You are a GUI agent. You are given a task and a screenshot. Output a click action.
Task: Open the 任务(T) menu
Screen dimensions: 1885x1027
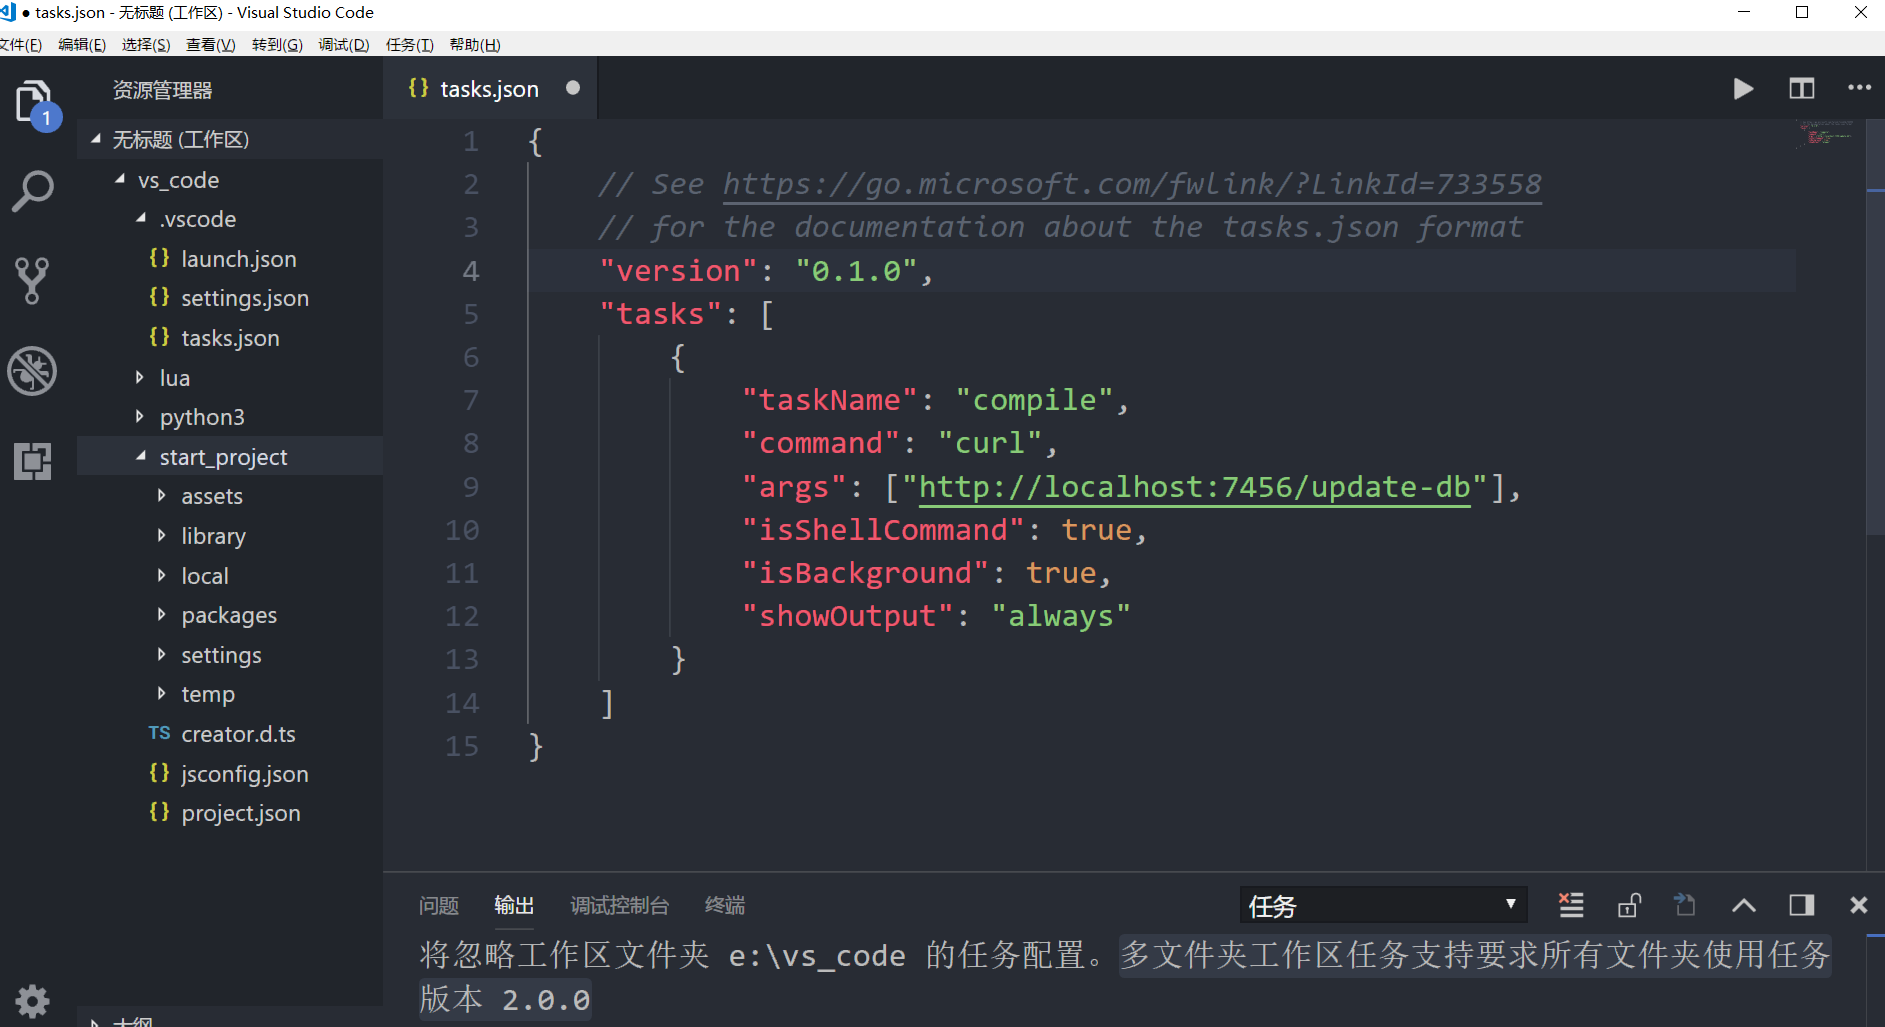coord(410,45)
